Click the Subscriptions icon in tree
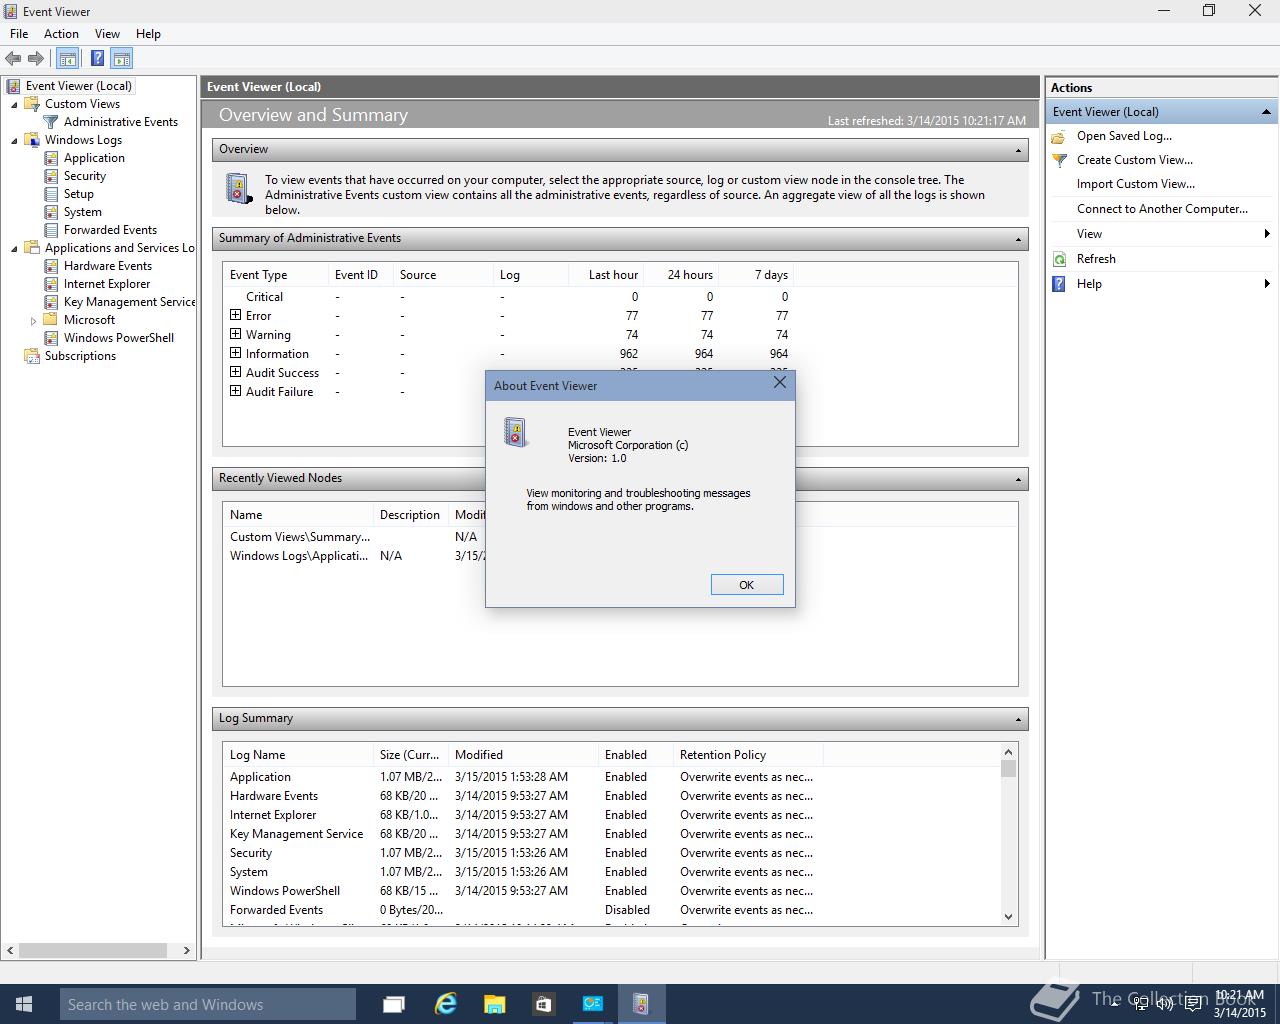The width and height of the screenshot is (1280, 1024). 32,356
